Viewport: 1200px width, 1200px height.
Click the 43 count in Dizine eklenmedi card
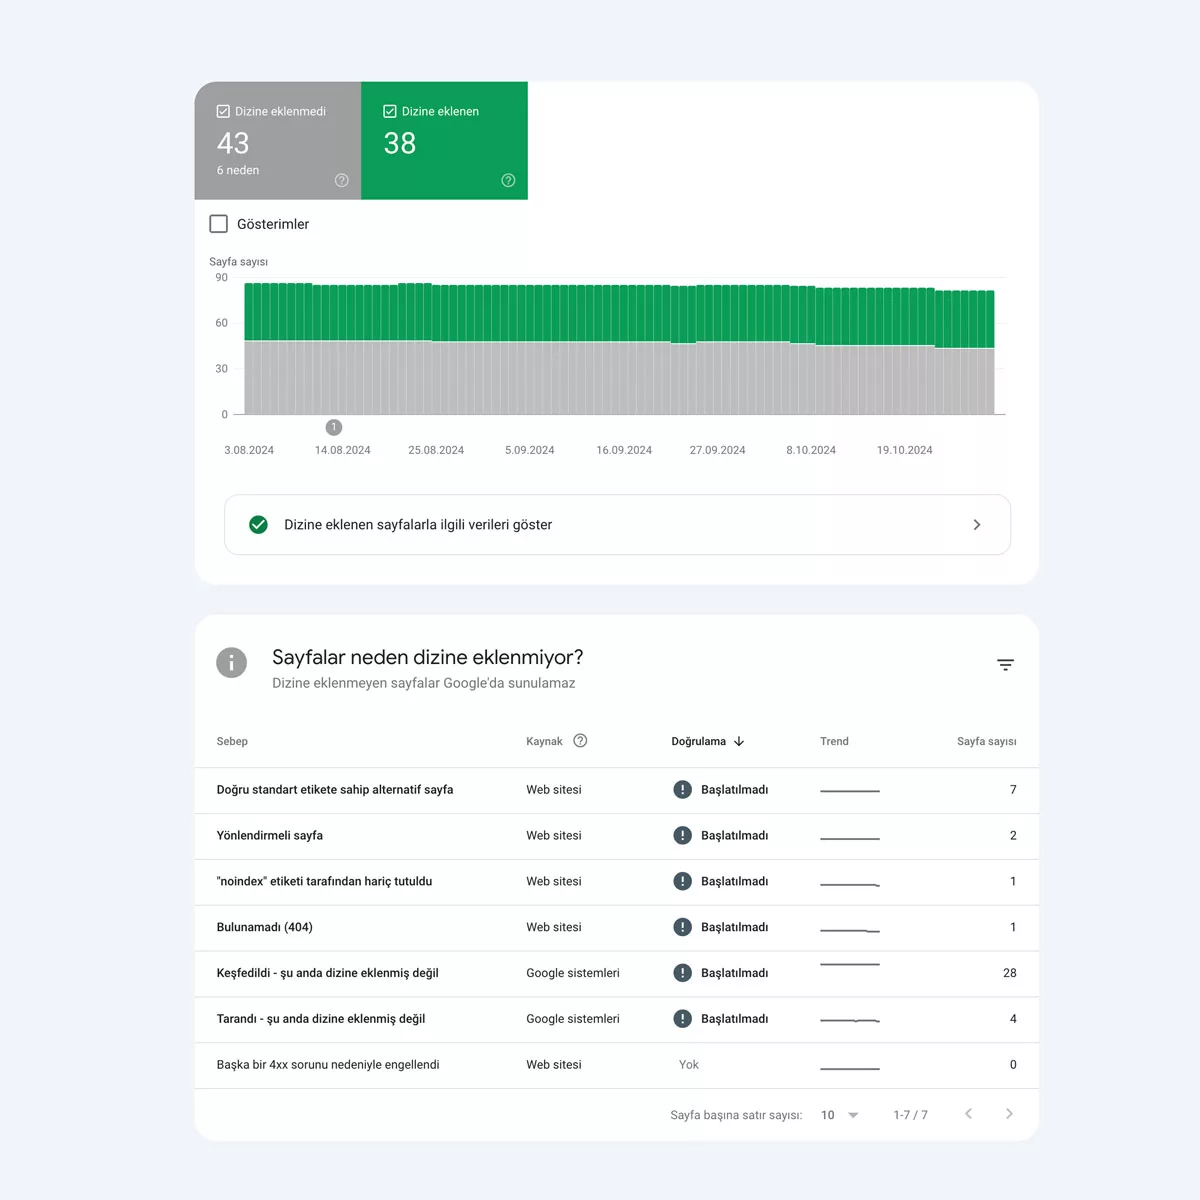point(233,143)
